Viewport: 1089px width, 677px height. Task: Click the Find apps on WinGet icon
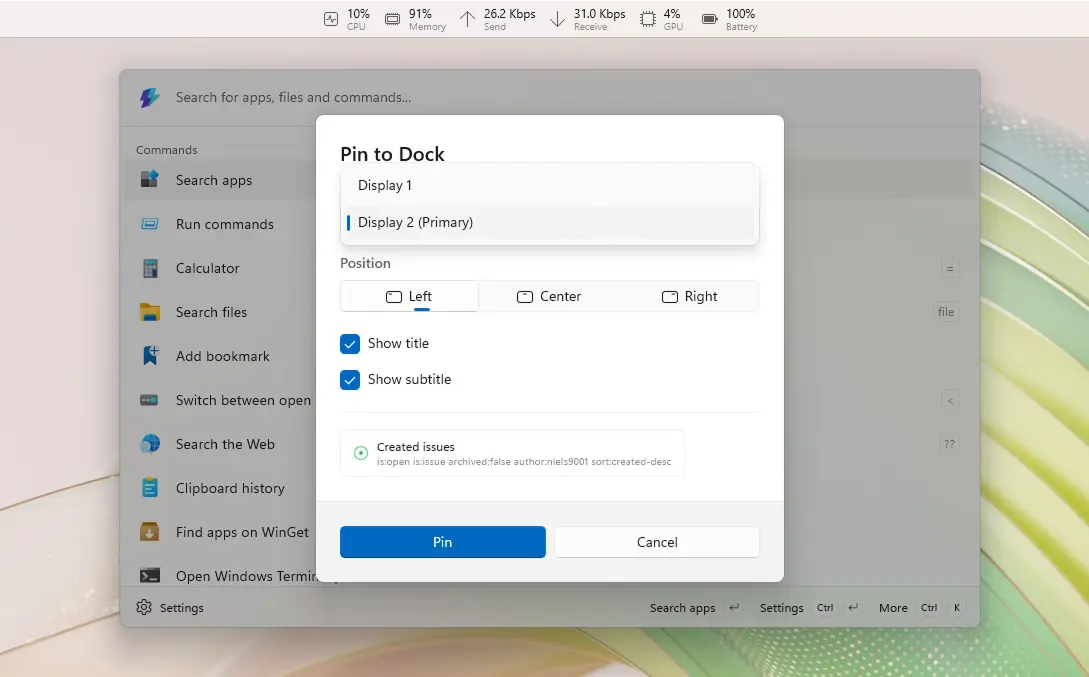149,532
